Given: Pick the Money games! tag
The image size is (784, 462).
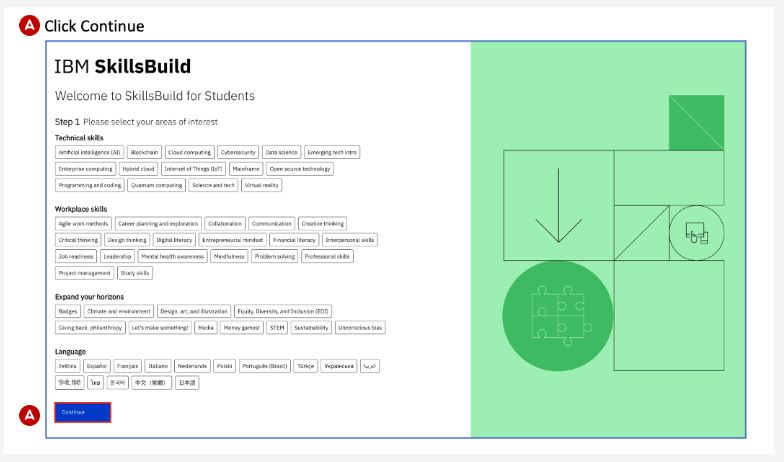Looking at the screenshot, I should point(242,328).
